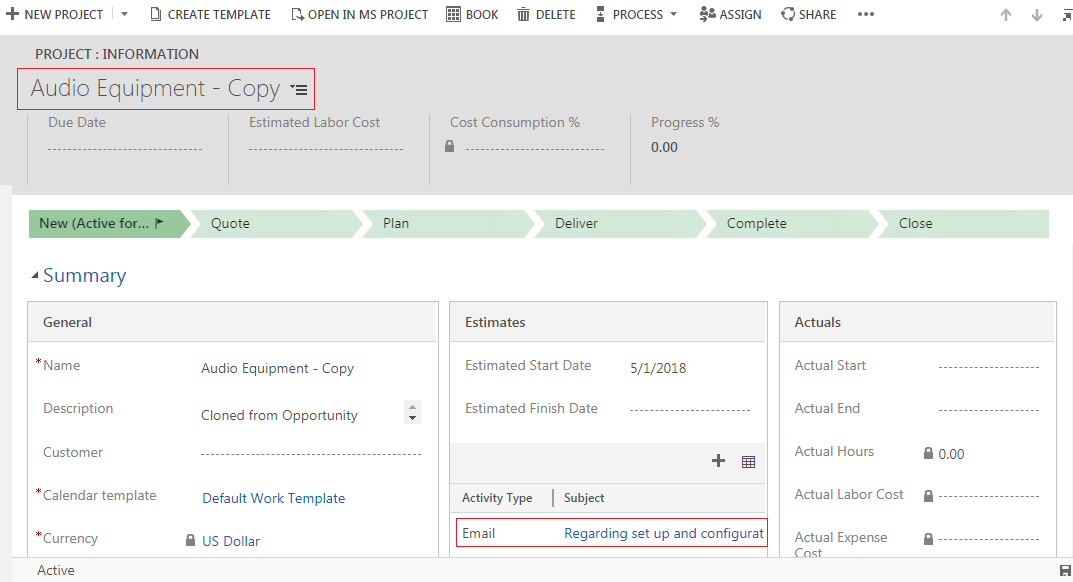Click the save icon in status bar
Viewport: 1073px width, 582px height.
(x=1065, y=570)
